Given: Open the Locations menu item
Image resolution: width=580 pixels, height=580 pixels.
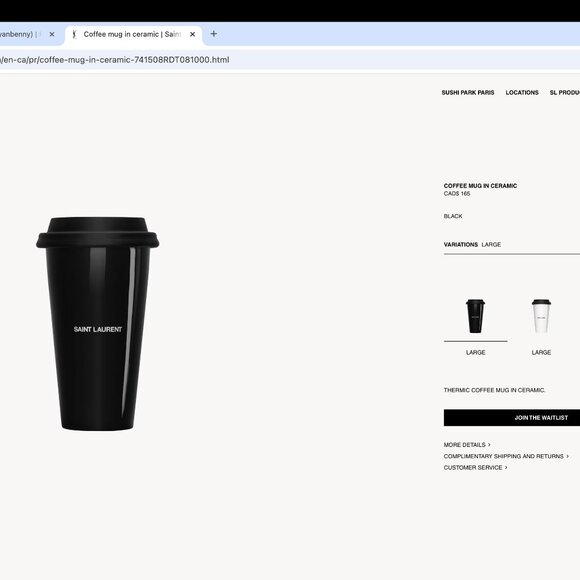Looking at the screenshot, I should [x=522, y=92].
